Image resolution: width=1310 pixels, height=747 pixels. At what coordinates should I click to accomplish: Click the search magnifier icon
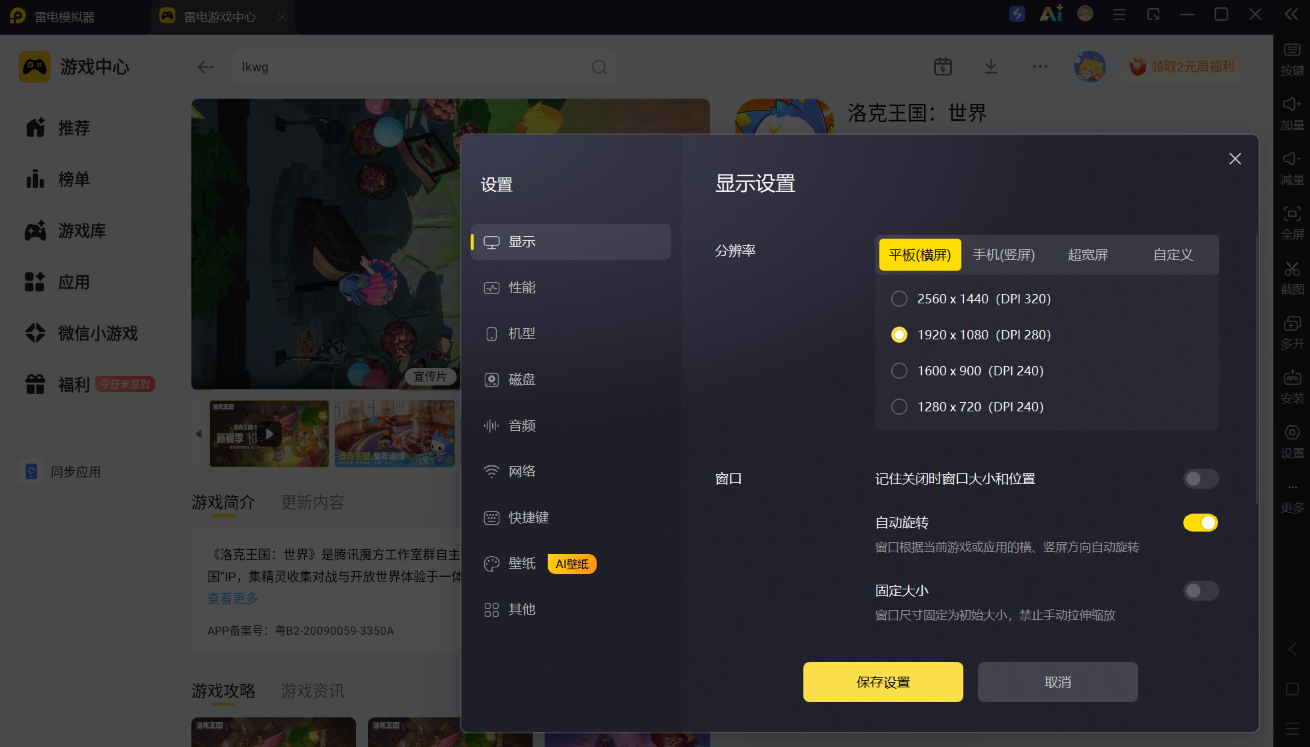[x=599, y=67]
